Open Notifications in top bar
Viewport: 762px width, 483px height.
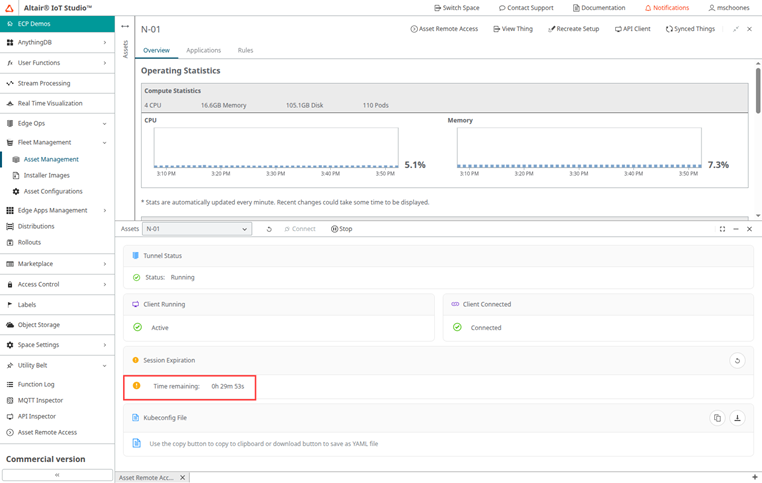(x=667, y=7)
